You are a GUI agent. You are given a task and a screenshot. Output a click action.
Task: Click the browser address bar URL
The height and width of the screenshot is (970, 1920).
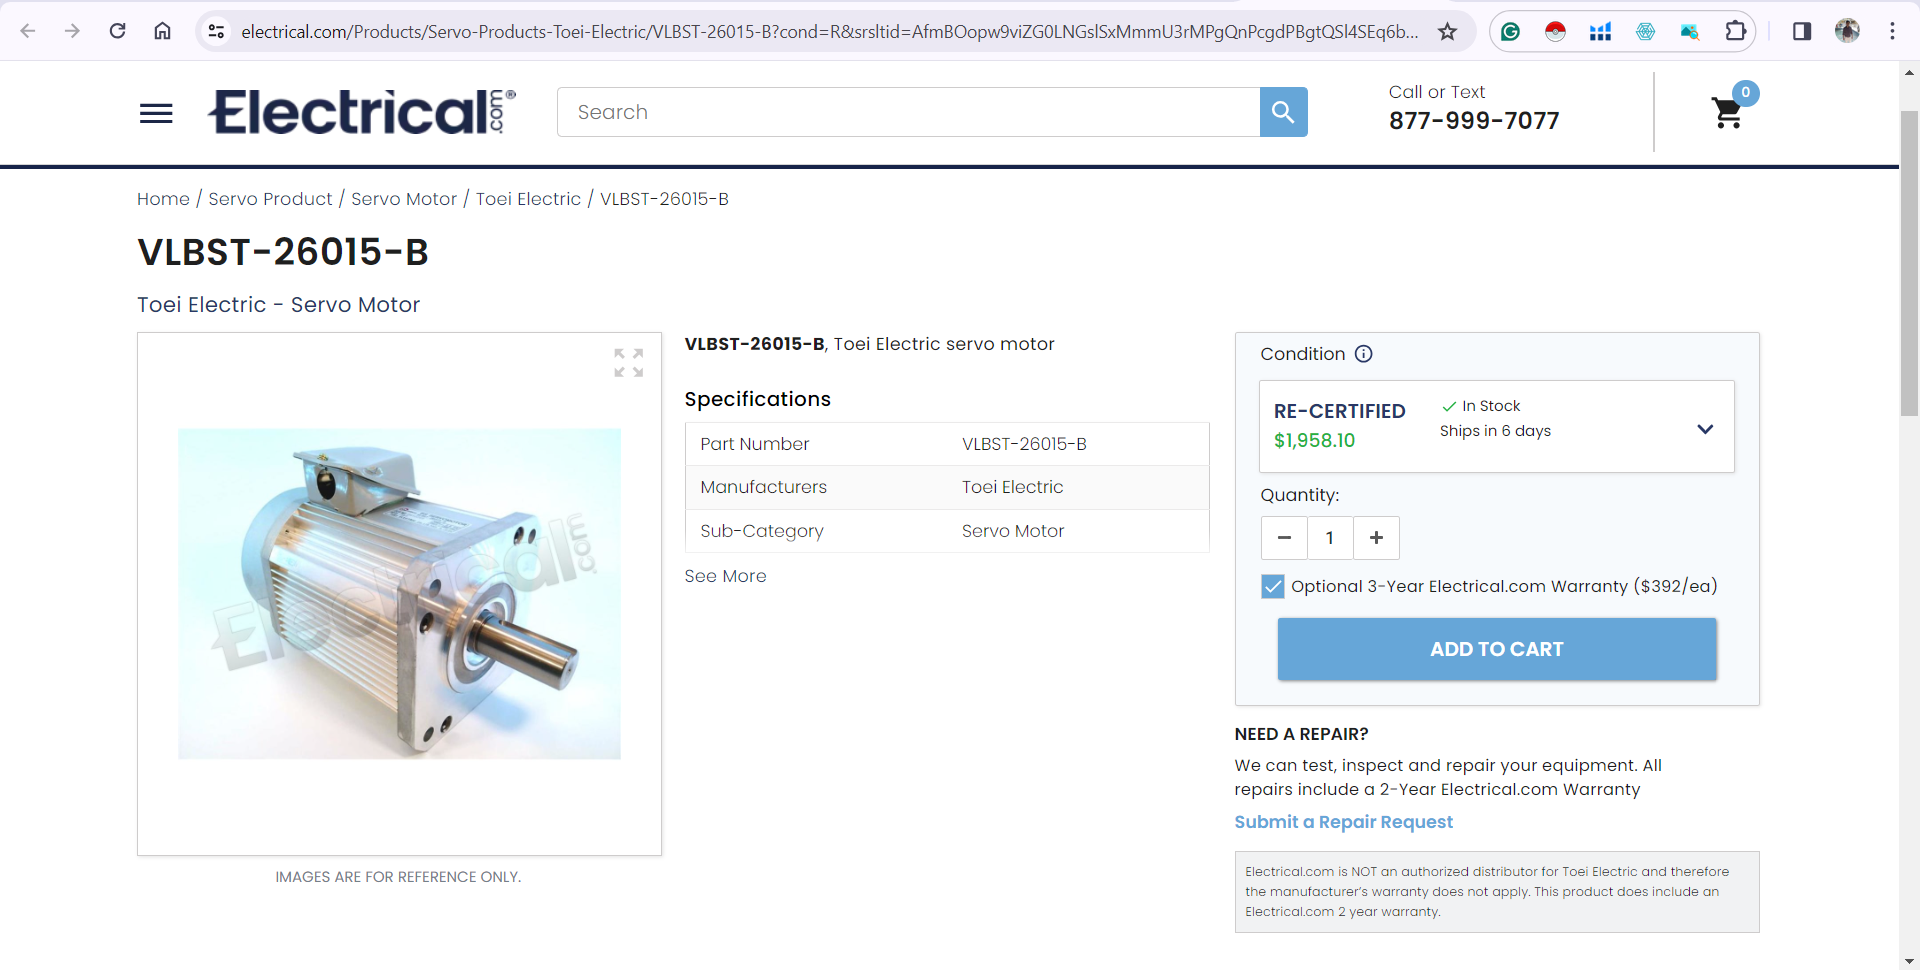(x=829, y=32)
